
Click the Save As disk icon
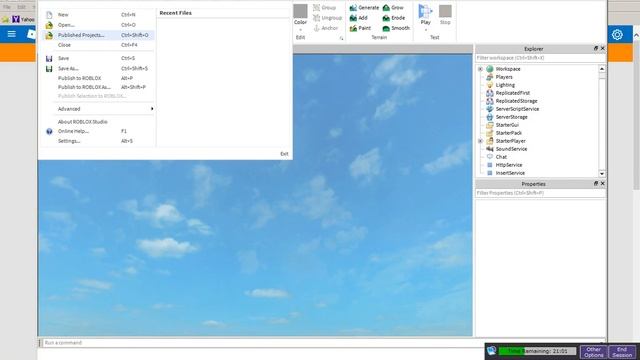coord(49,69)
